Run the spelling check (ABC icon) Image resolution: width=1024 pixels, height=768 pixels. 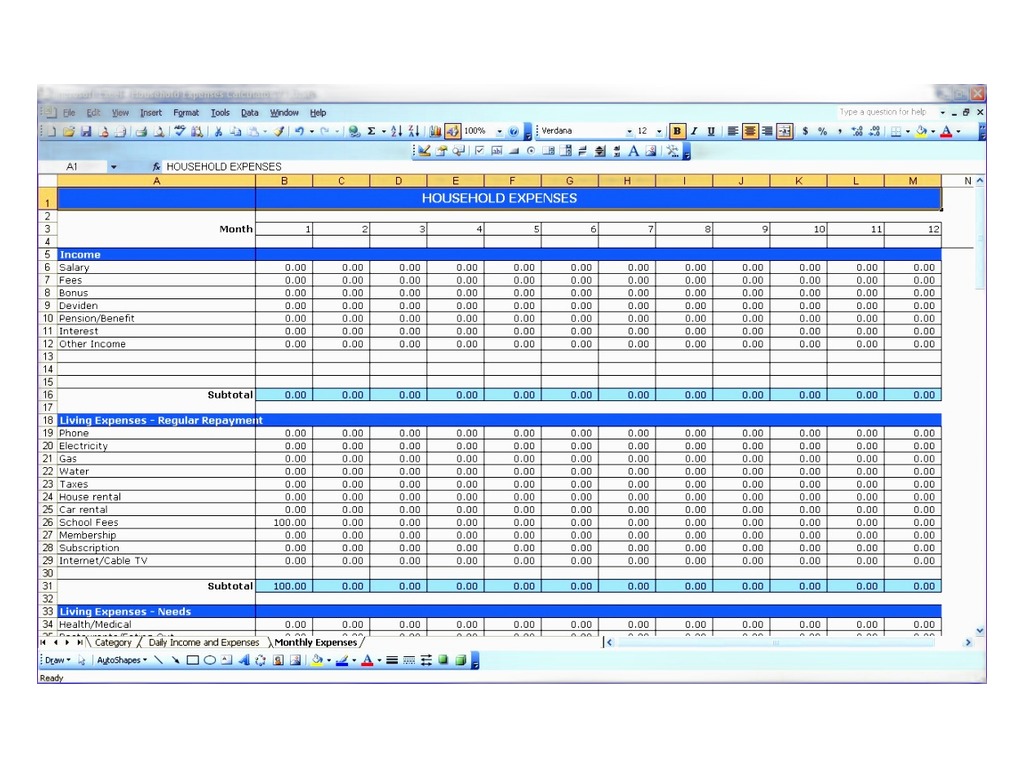[x=180, y=131]
